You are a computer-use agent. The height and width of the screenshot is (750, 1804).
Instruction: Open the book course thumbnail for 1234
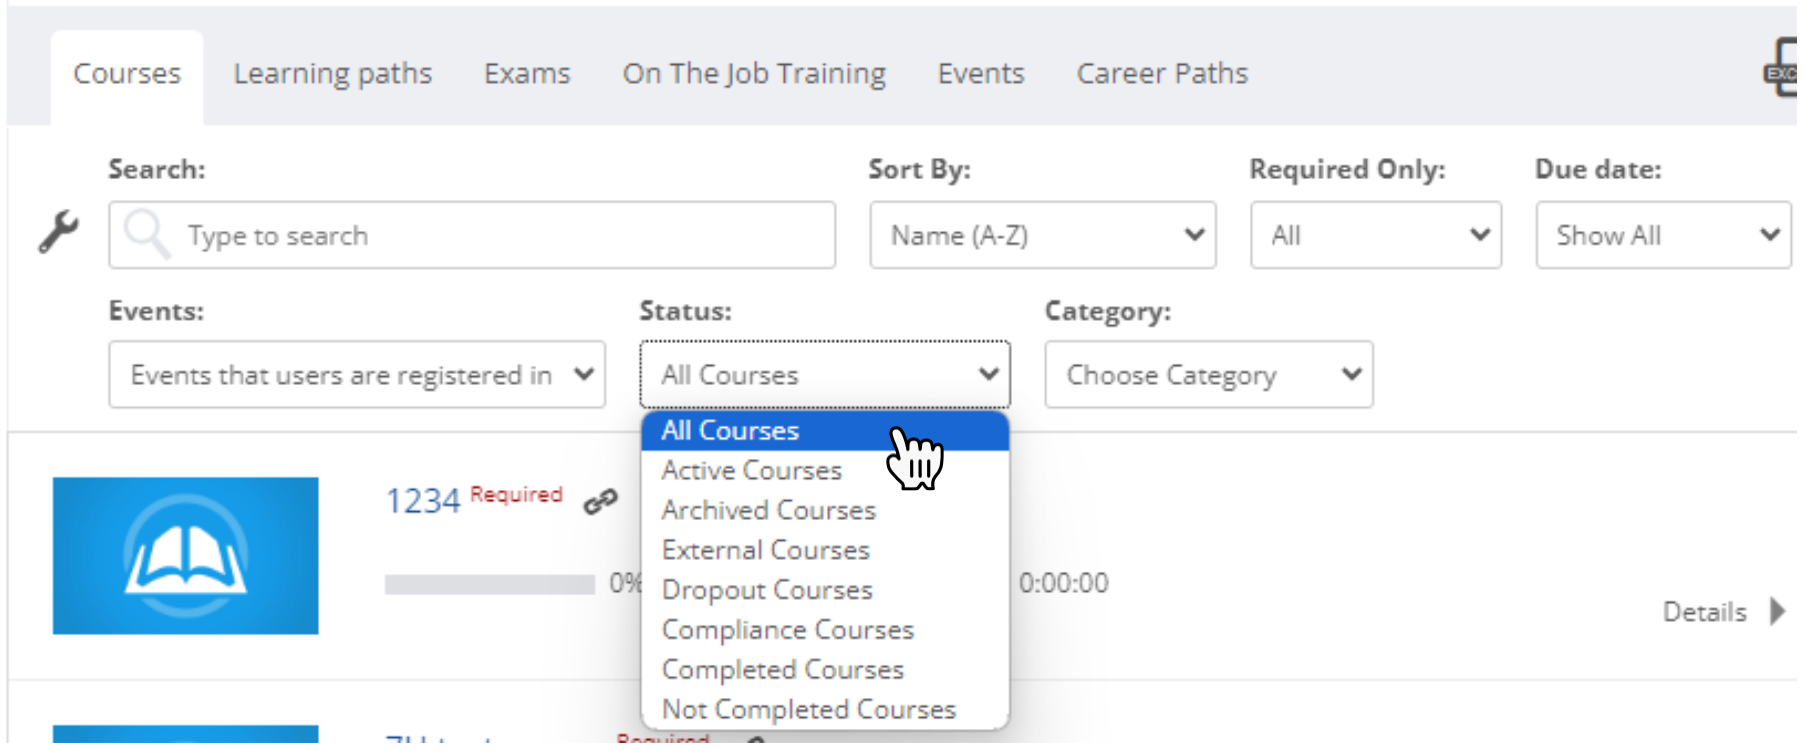click(186, 555)
